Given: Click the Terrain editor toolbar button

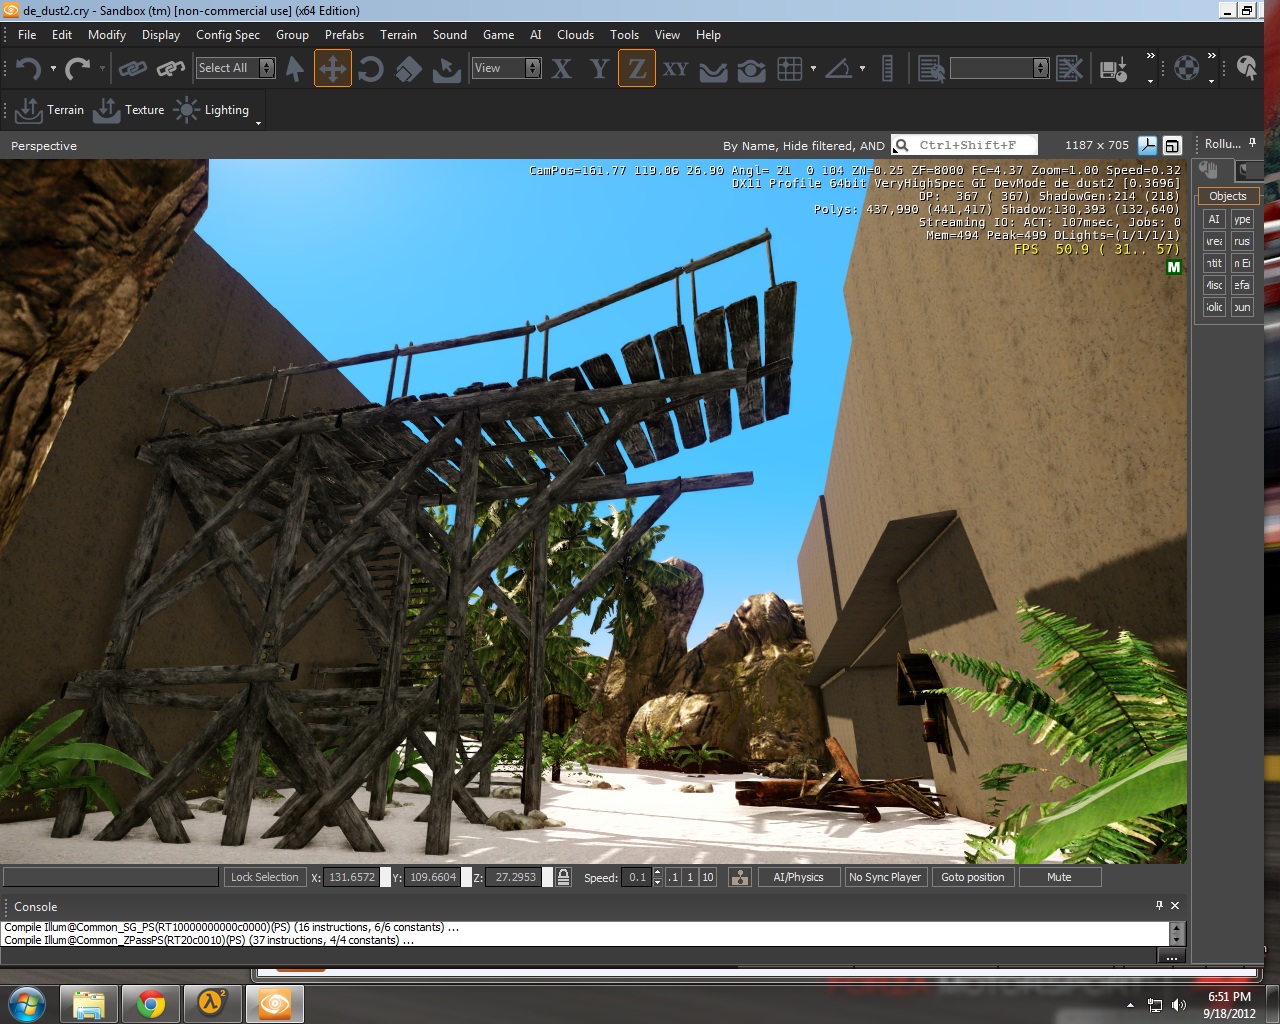Looking at the screenshot, I should pyautogui.click(x=50, y=110).
